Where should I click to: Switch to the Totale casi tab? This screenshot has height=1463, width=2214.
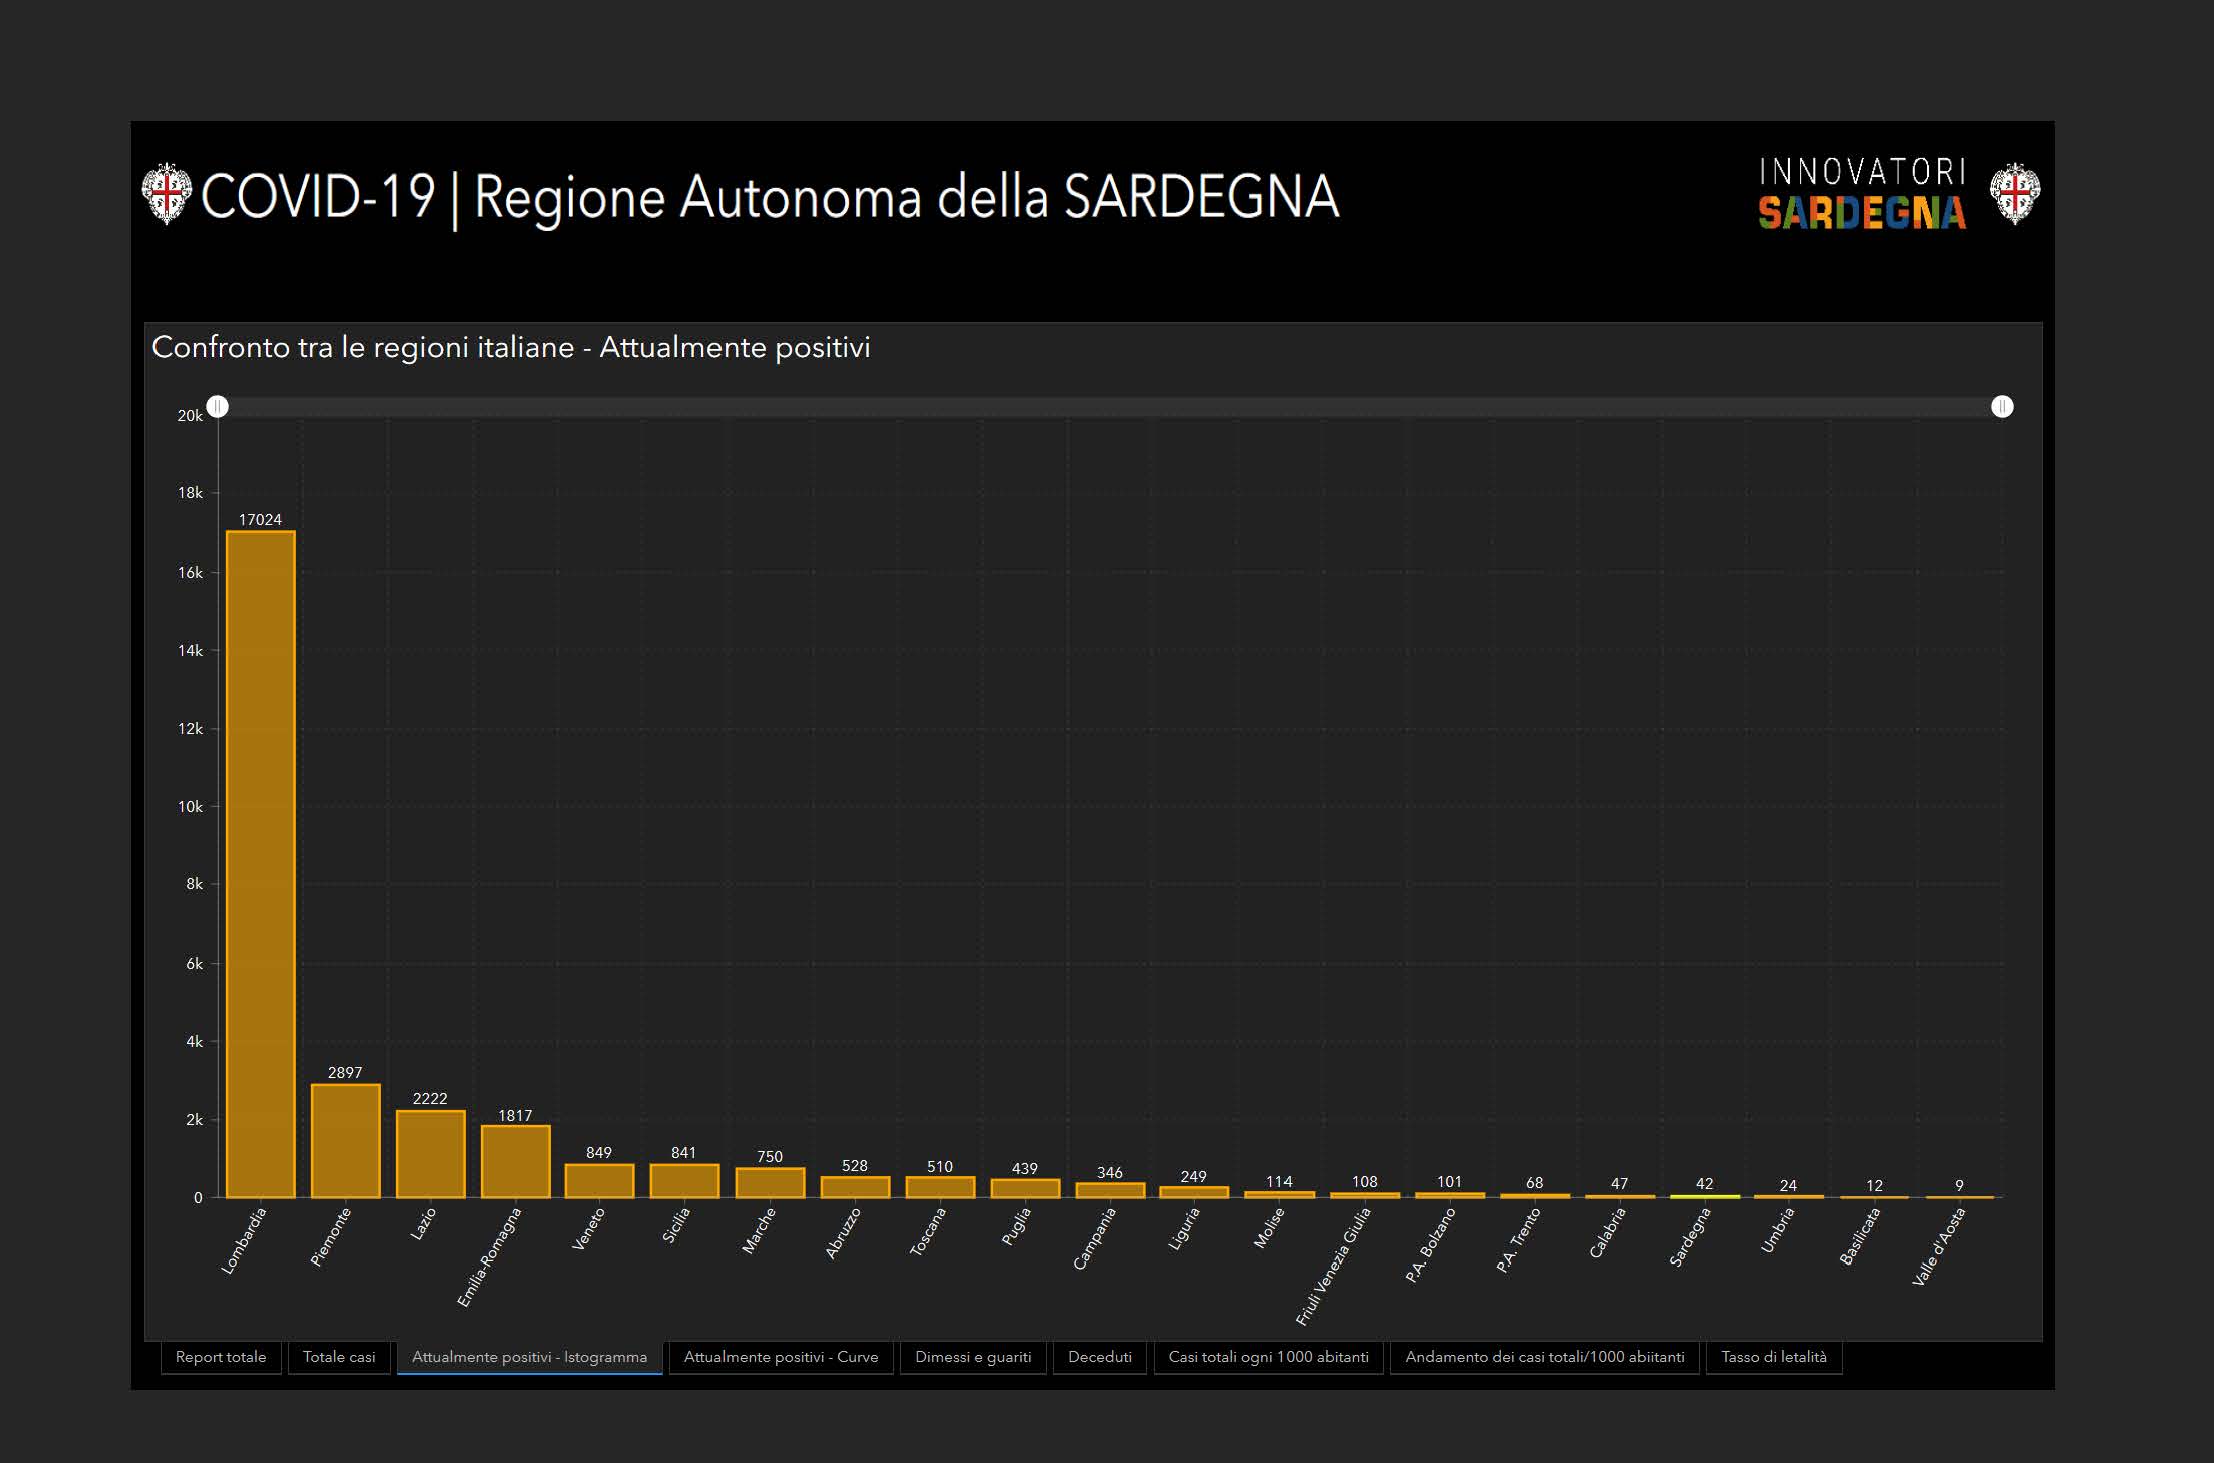339,1357
